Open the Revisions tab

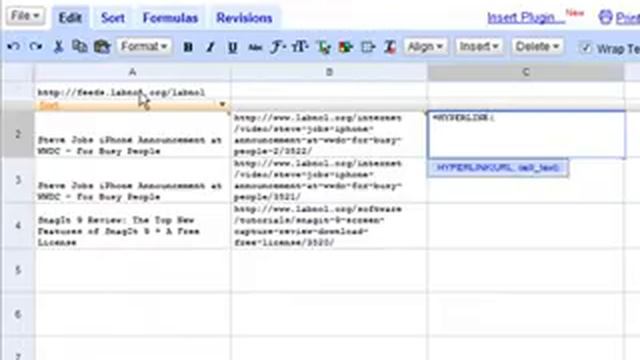click(244, 18)
